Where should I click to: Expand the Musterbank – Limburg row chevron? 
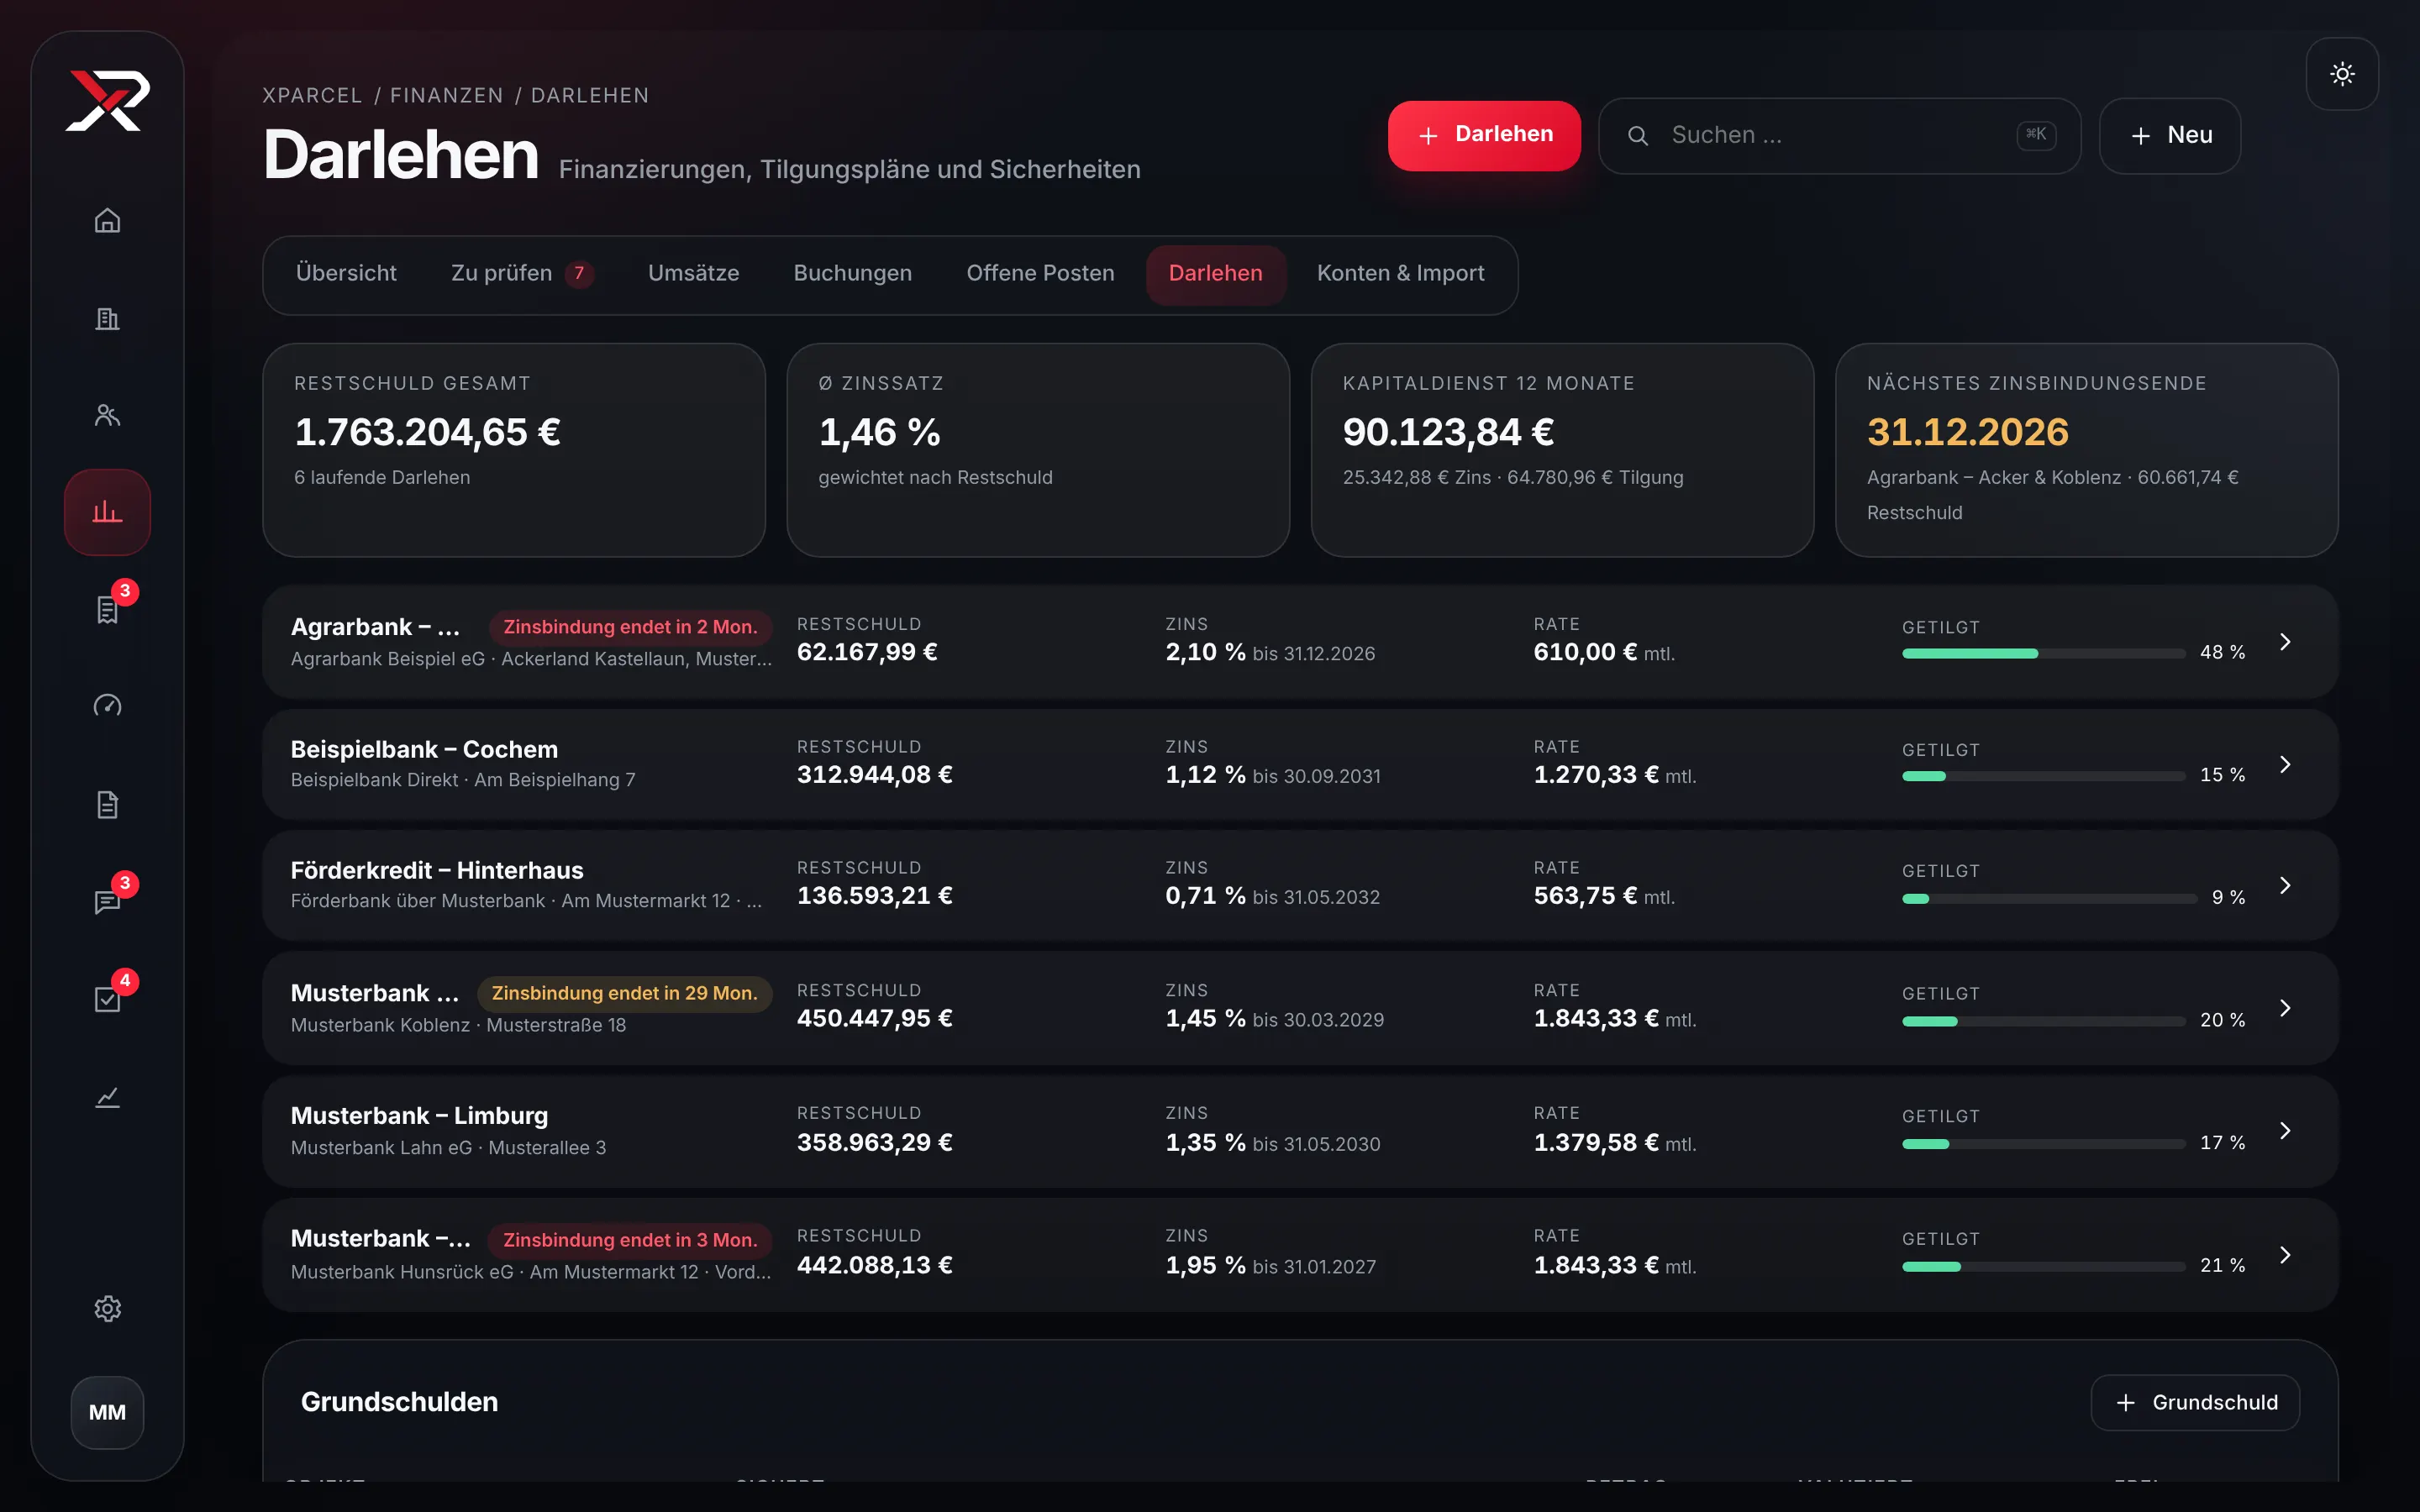[x=2285, y=1131]
